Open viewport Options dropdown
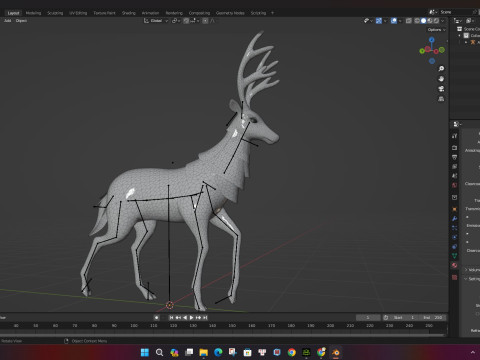 pyautogui.click(x=436, y=30)
